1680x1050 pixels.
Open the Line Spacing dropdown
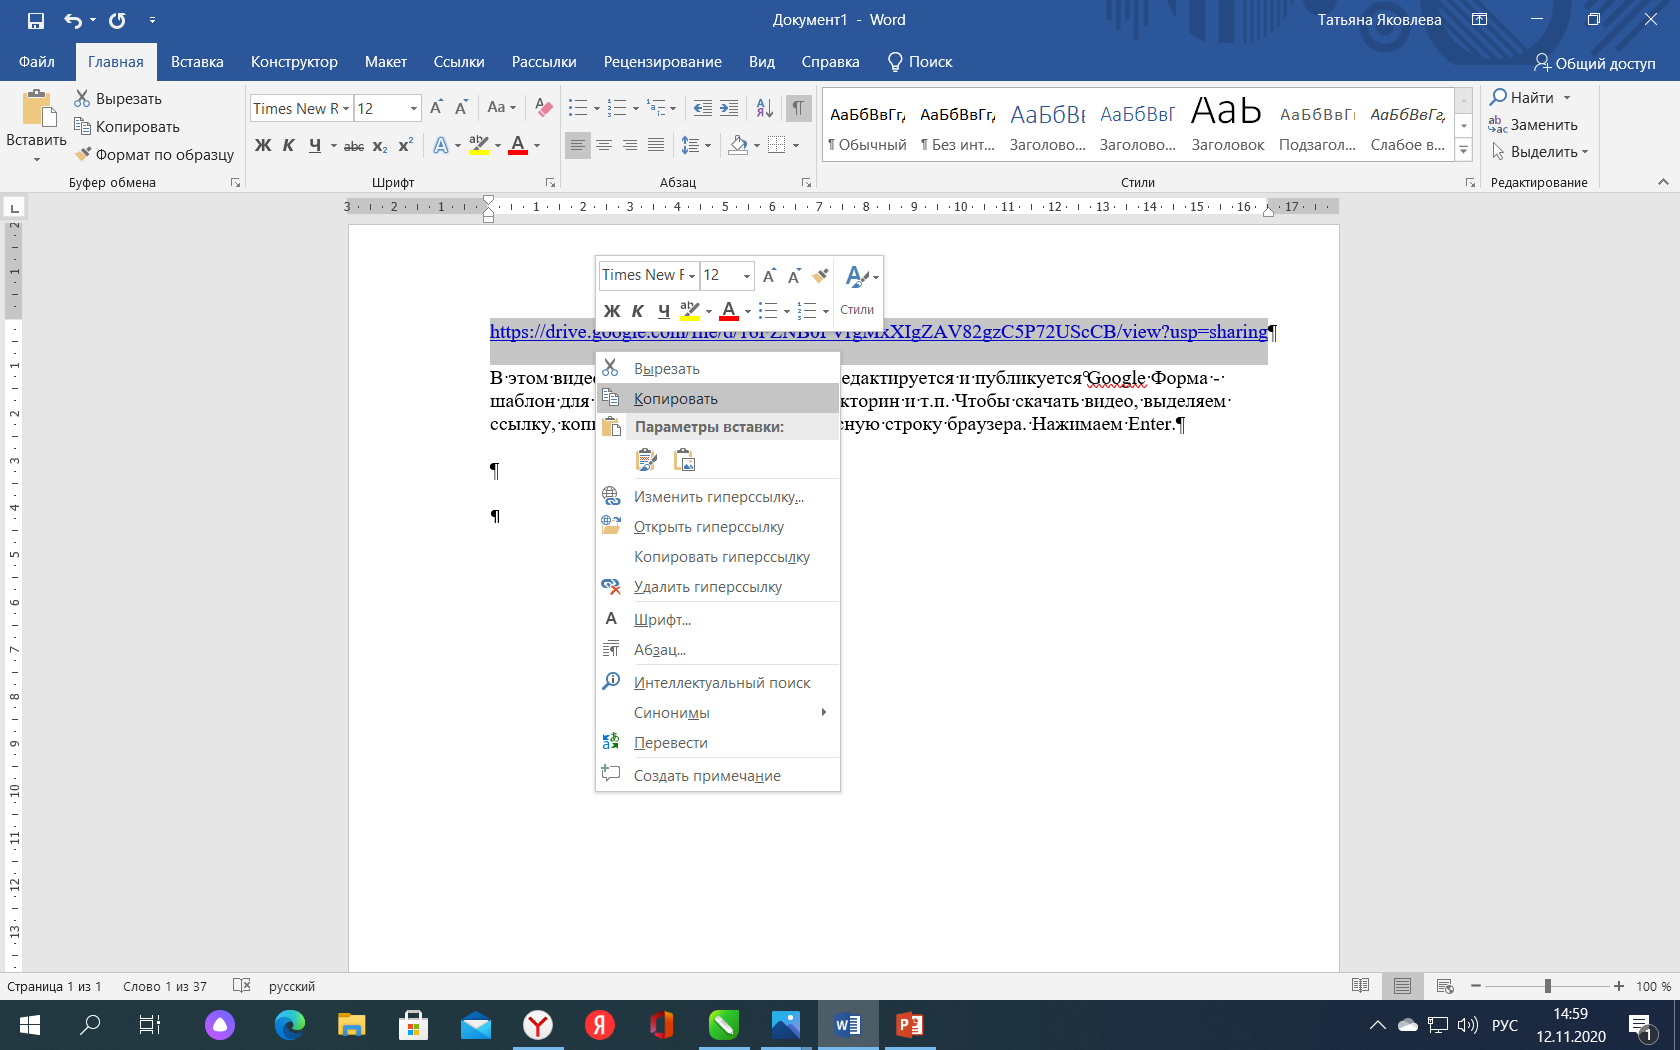pos(696,146)
